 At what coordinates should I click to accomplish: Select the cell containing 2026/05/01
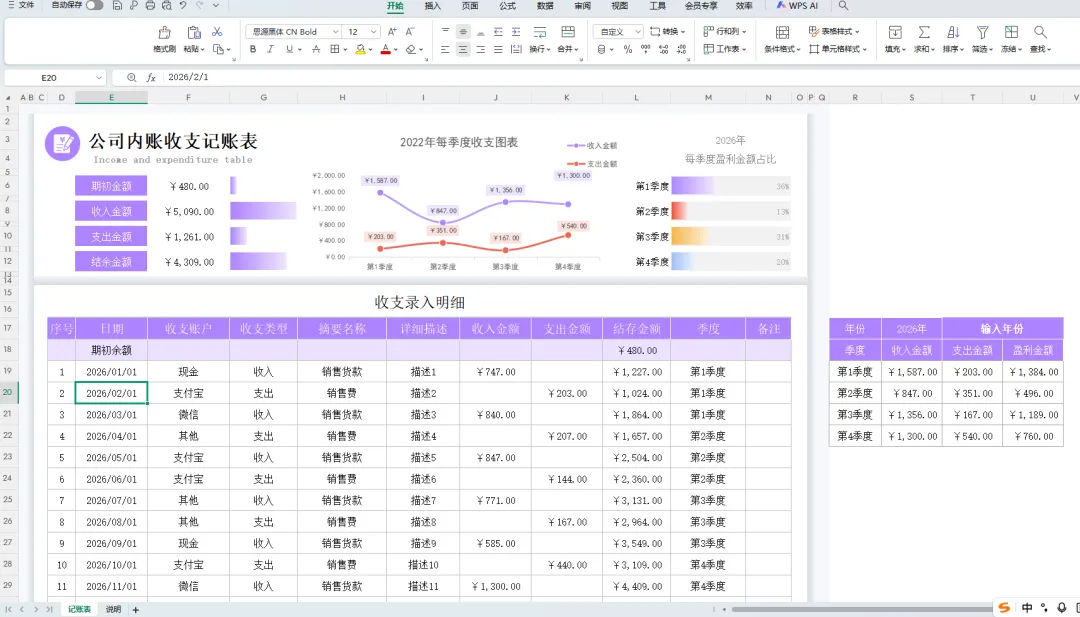pyautogui.click(x=112, y=458)
